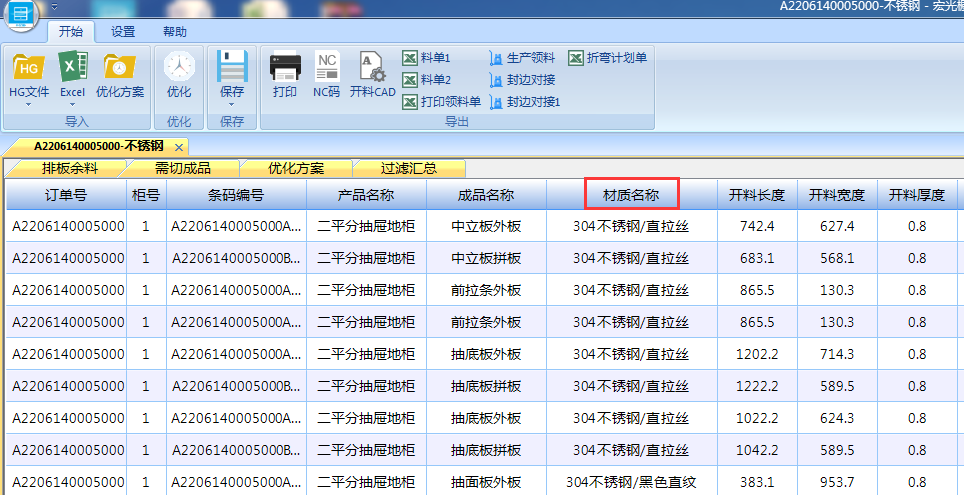Export 料单2 to Excel
The height and width of the screenshot is (495, 964).
(x=427, y=80)
